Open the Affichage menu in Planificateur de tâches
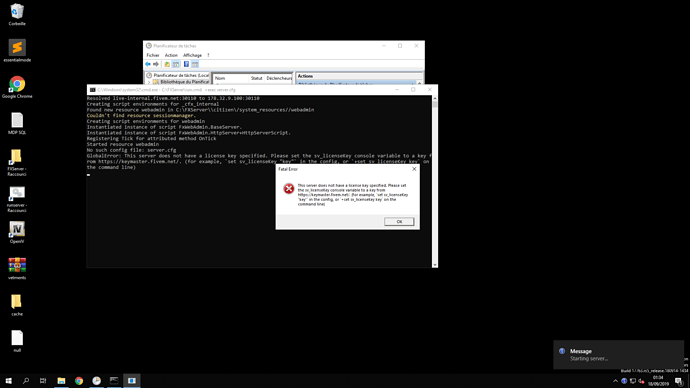 pos(192,55)
